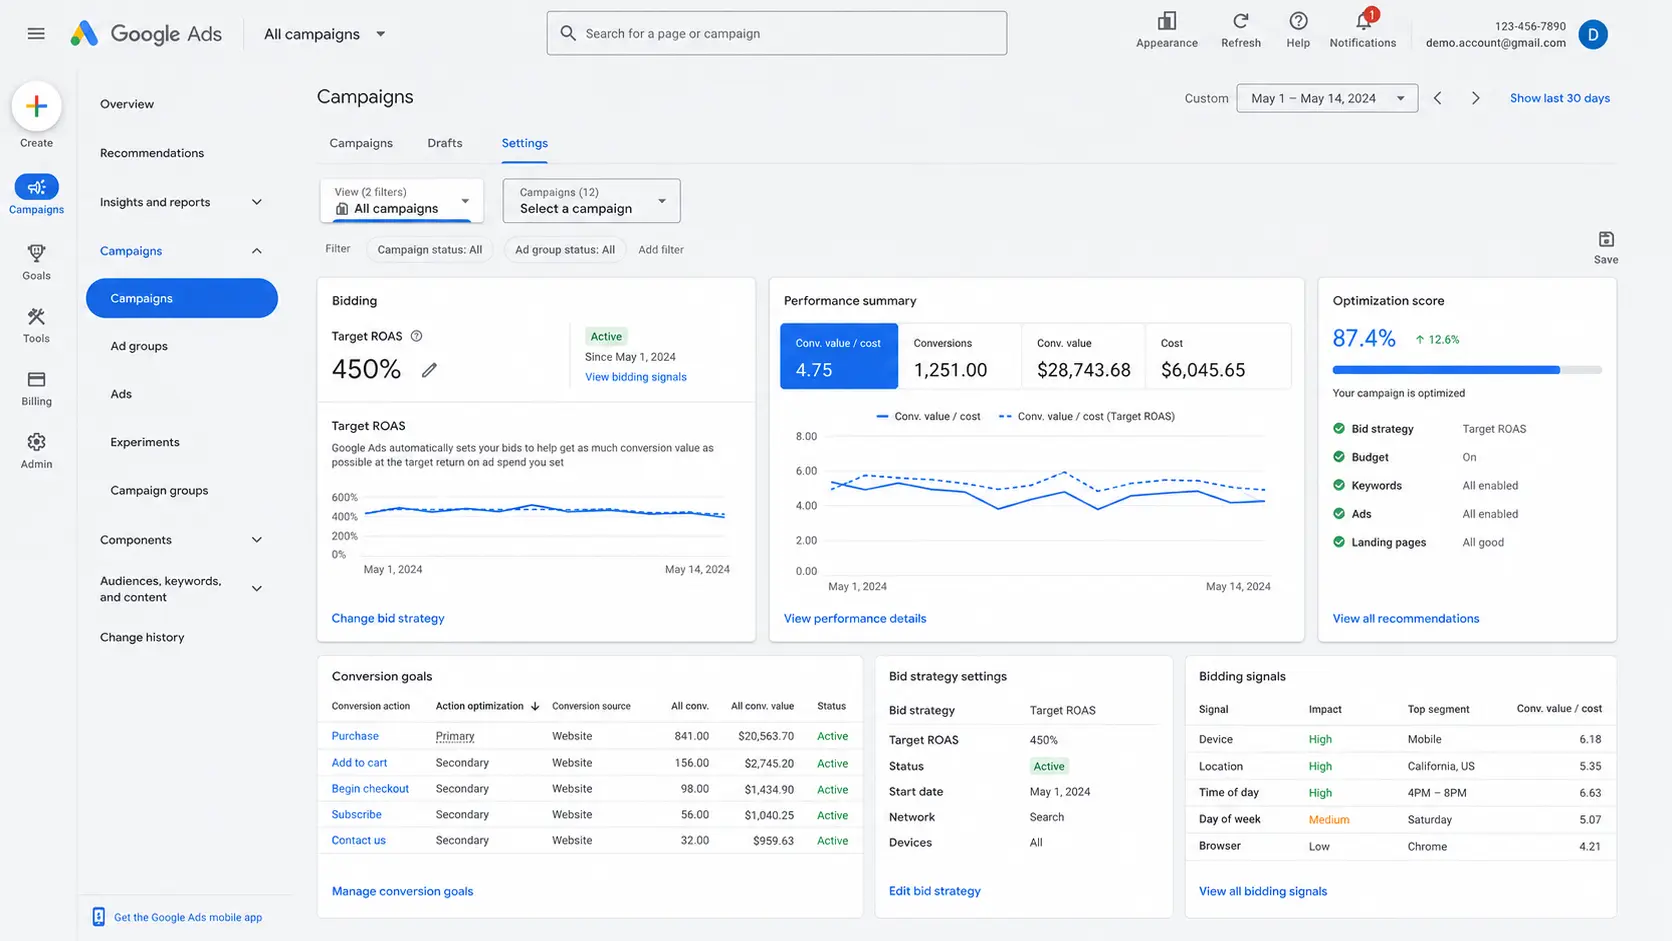The height and width of the screenshot is (941, 1672).
Task: Click View performance details link
Action: point(855,618)
